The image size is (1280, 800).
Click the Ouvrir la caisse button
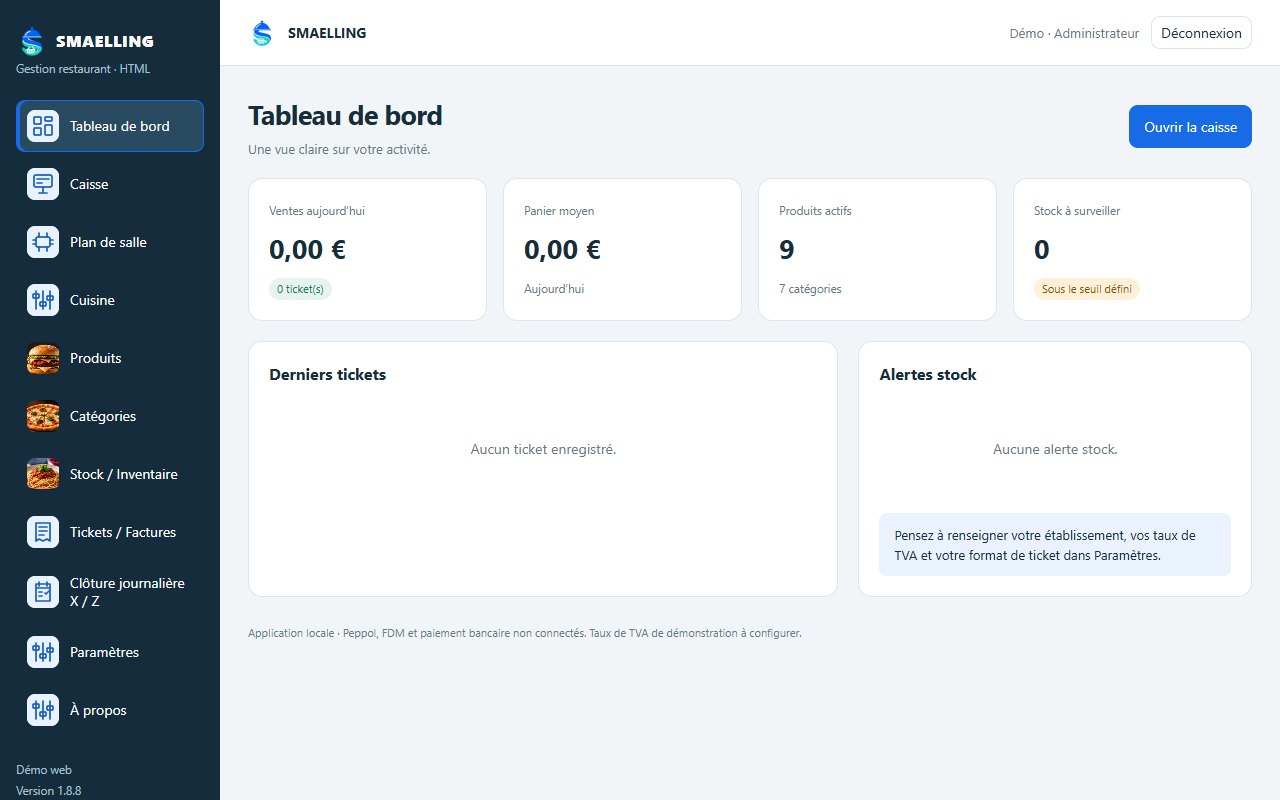click(x=1190, y=127)
